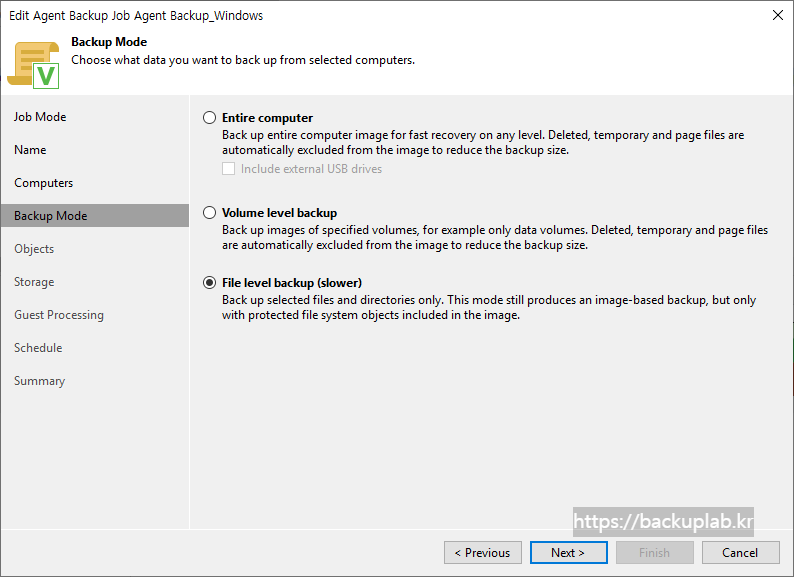Go to the Job Mode step
The height and width of the screenshot is (577, 794).
coord(40,117)
